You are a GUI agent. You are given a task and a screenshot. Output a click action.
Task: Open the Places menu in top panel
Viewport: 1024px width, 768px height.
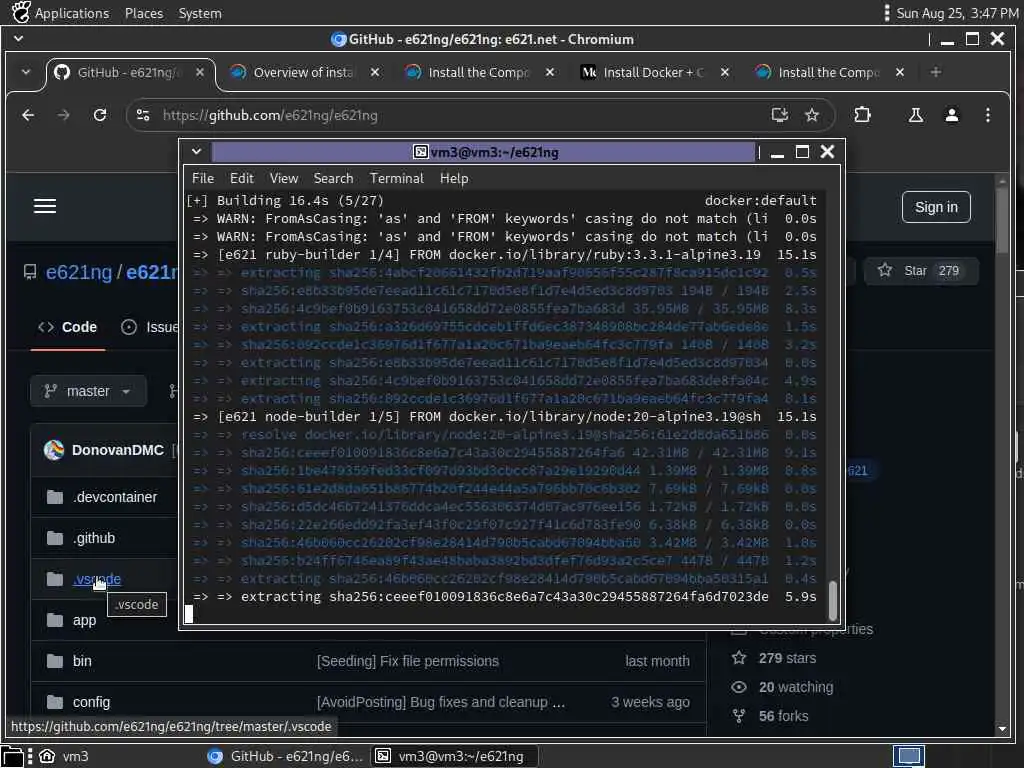144,13
